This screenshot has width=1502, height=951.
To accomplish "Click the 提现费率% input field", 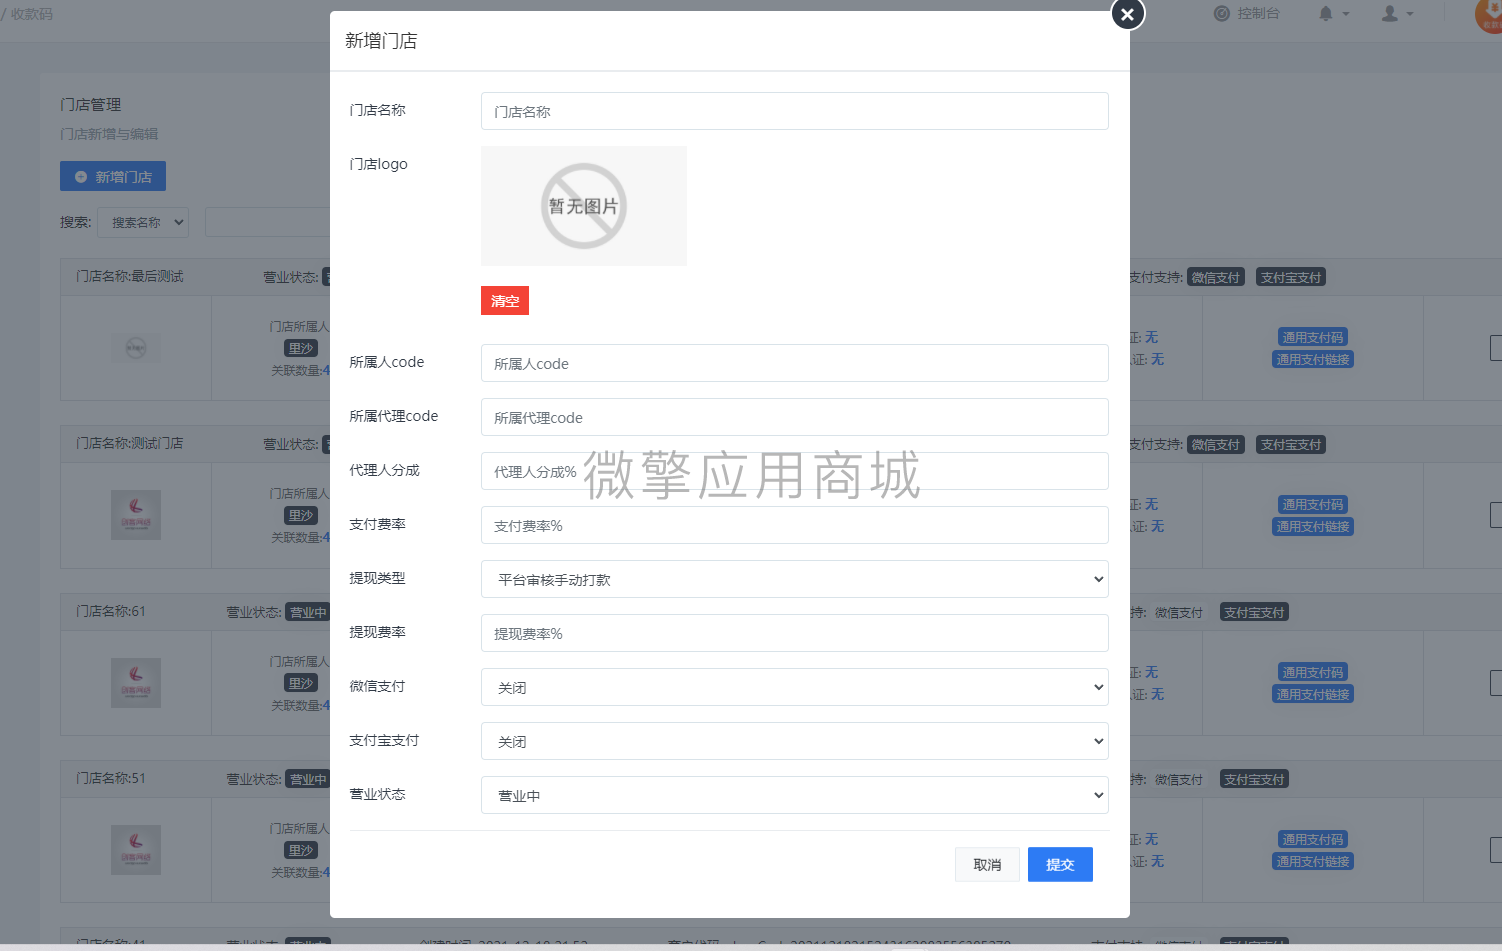I will click(x=794, y=633).
